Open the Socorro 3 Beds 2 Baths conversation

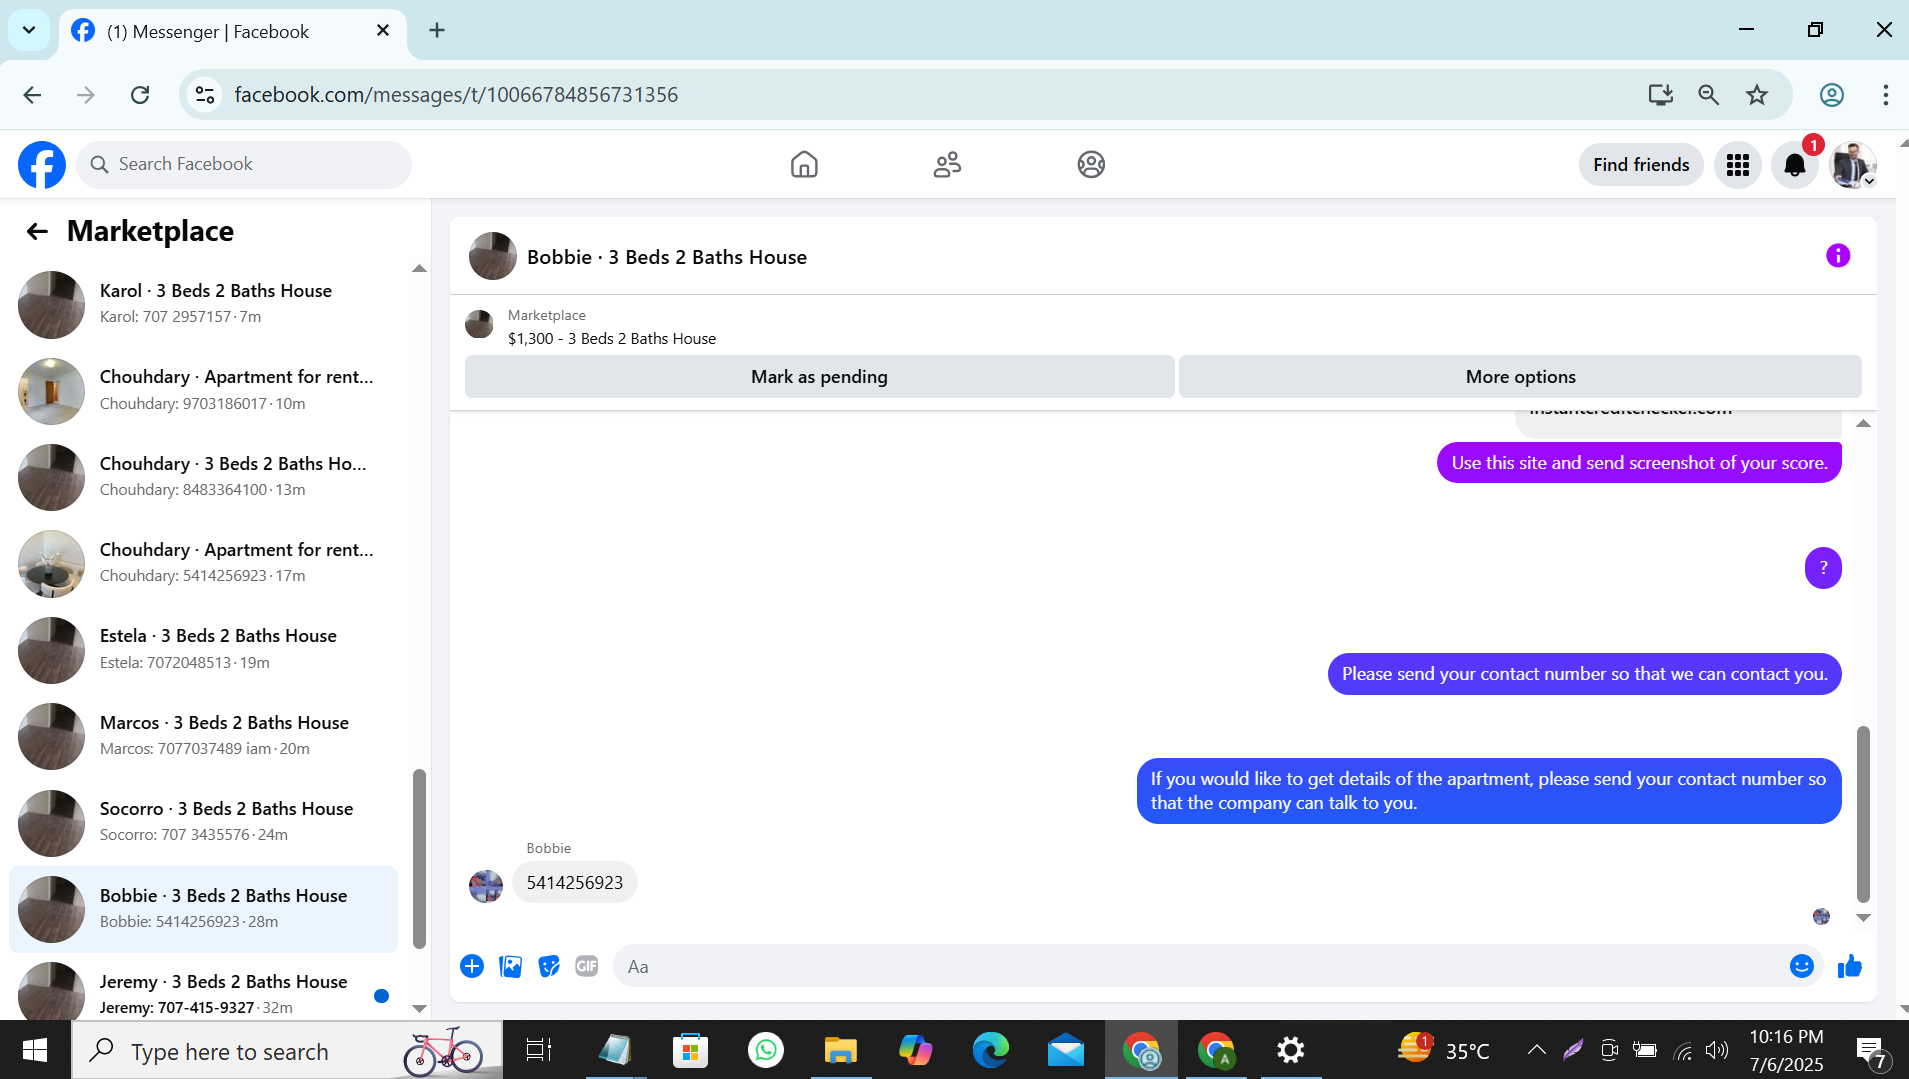coord(204,822)
